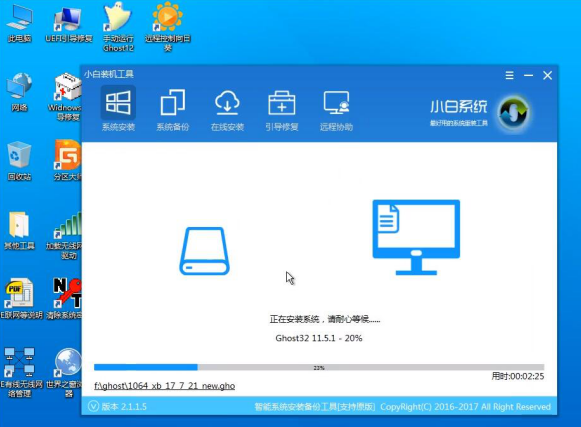Click the 小白装机工具 window title
Screen dimensions: 581x427
pyautogui.click(x=109, y=74)
